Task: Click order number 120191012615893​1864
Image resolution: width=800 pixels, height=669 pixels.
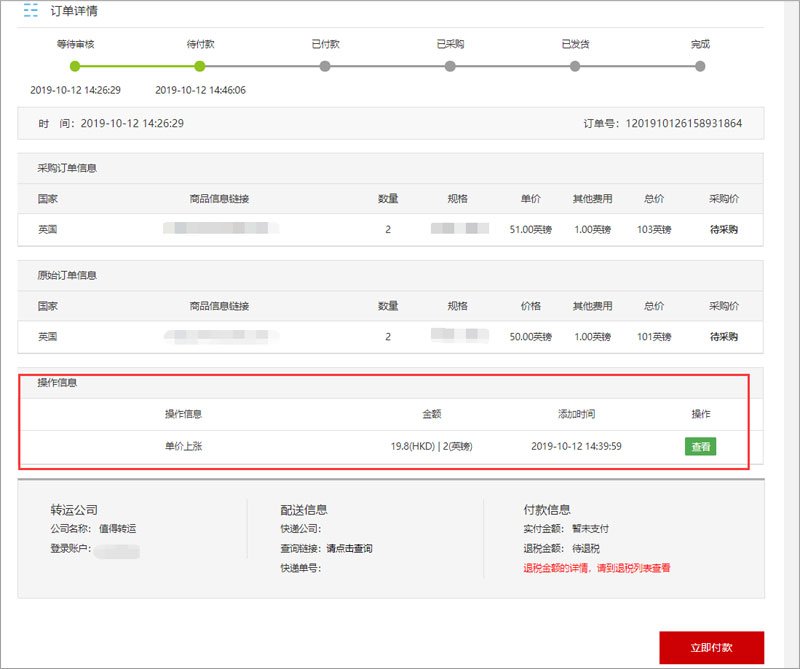Action: coord(684,123)
